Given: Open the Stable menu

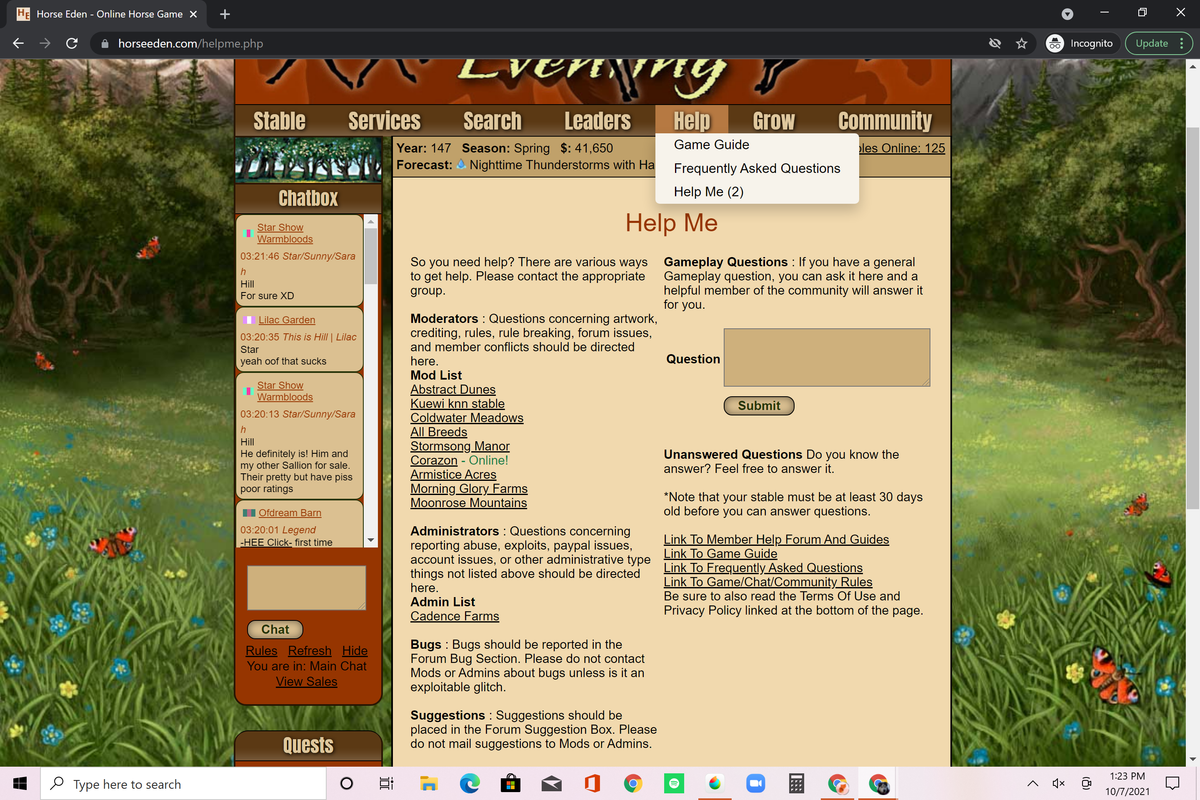Looking at the screenshot, I should click(279, 121).
